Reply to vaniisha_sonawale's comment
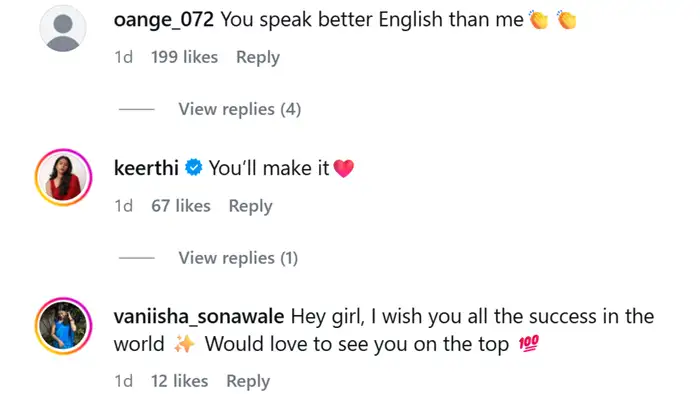The height and width of the screenshot is (394, 700). pyautogui.click(x=248, y=382)
